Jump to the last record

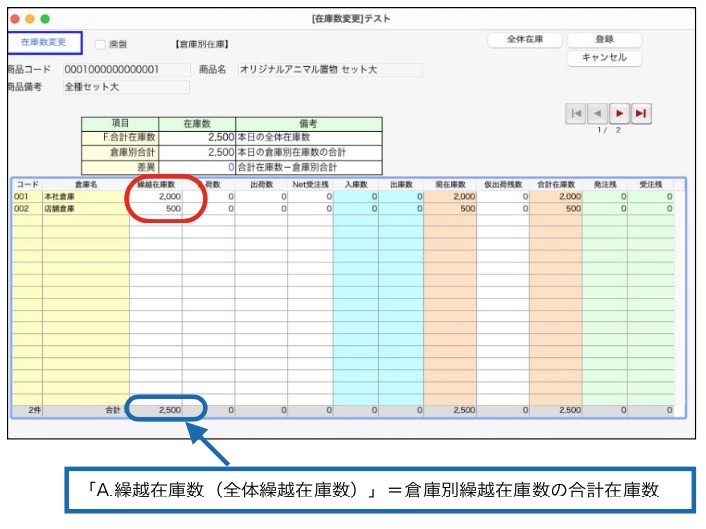point(641,114)
